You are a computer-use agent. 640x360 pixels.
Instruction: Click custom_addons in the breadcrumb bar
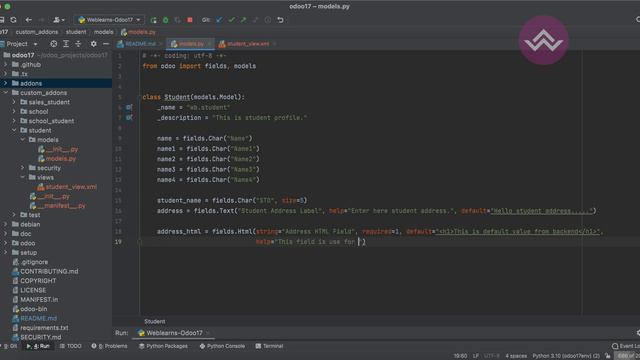[37, 32]
